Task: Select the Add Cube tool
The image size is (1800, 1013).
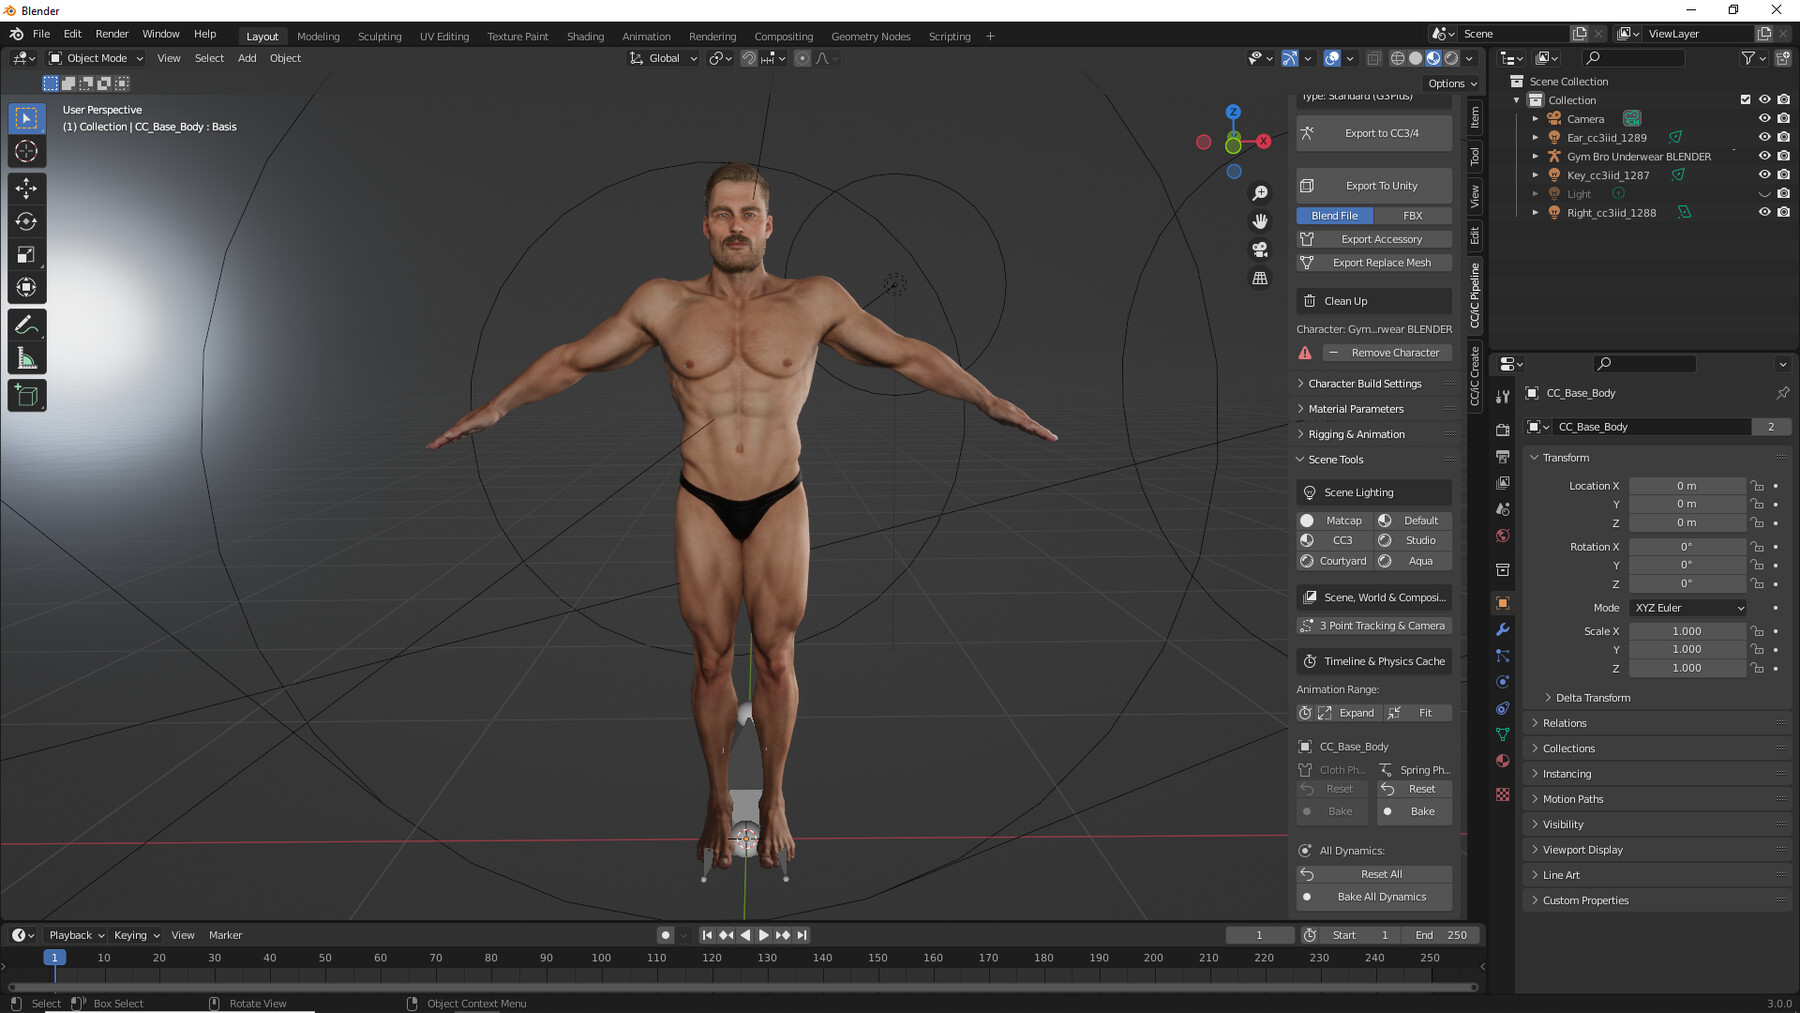Action: tap(27, 396)
